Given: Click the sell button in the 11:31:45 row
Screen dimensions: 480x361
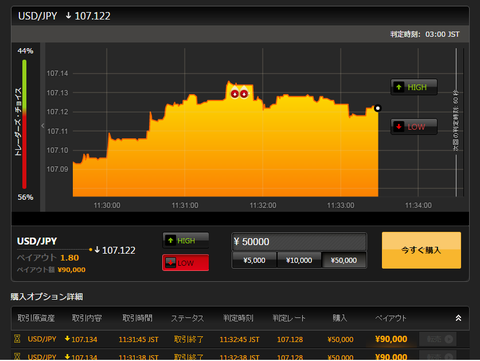Looking at the screenshot, I should click(x=438, y=339).
